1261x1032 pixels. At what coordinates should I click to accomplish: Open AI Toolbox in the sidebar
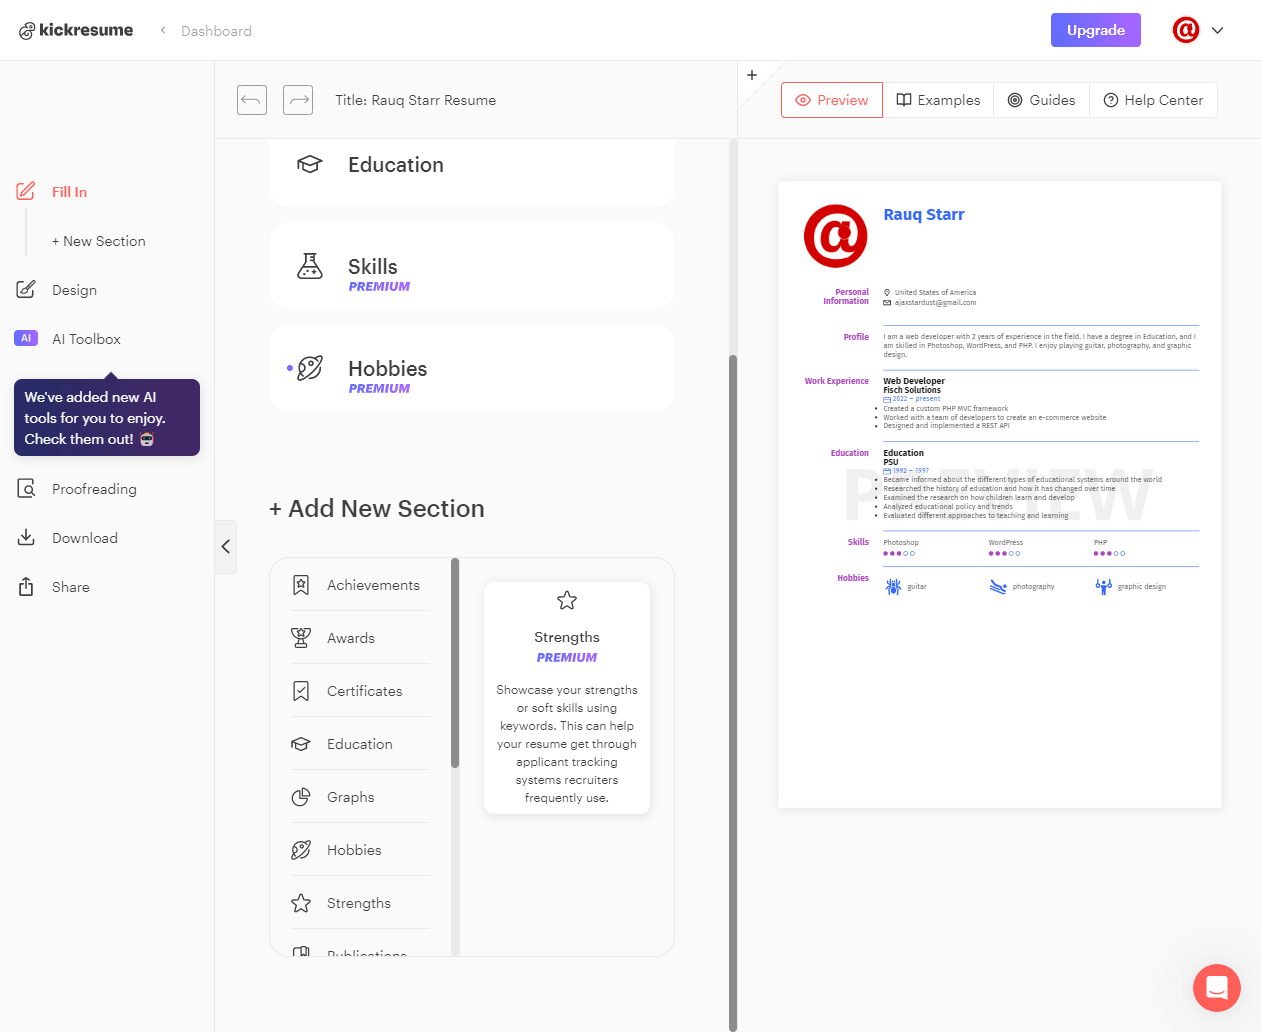(x=86, y=339)
